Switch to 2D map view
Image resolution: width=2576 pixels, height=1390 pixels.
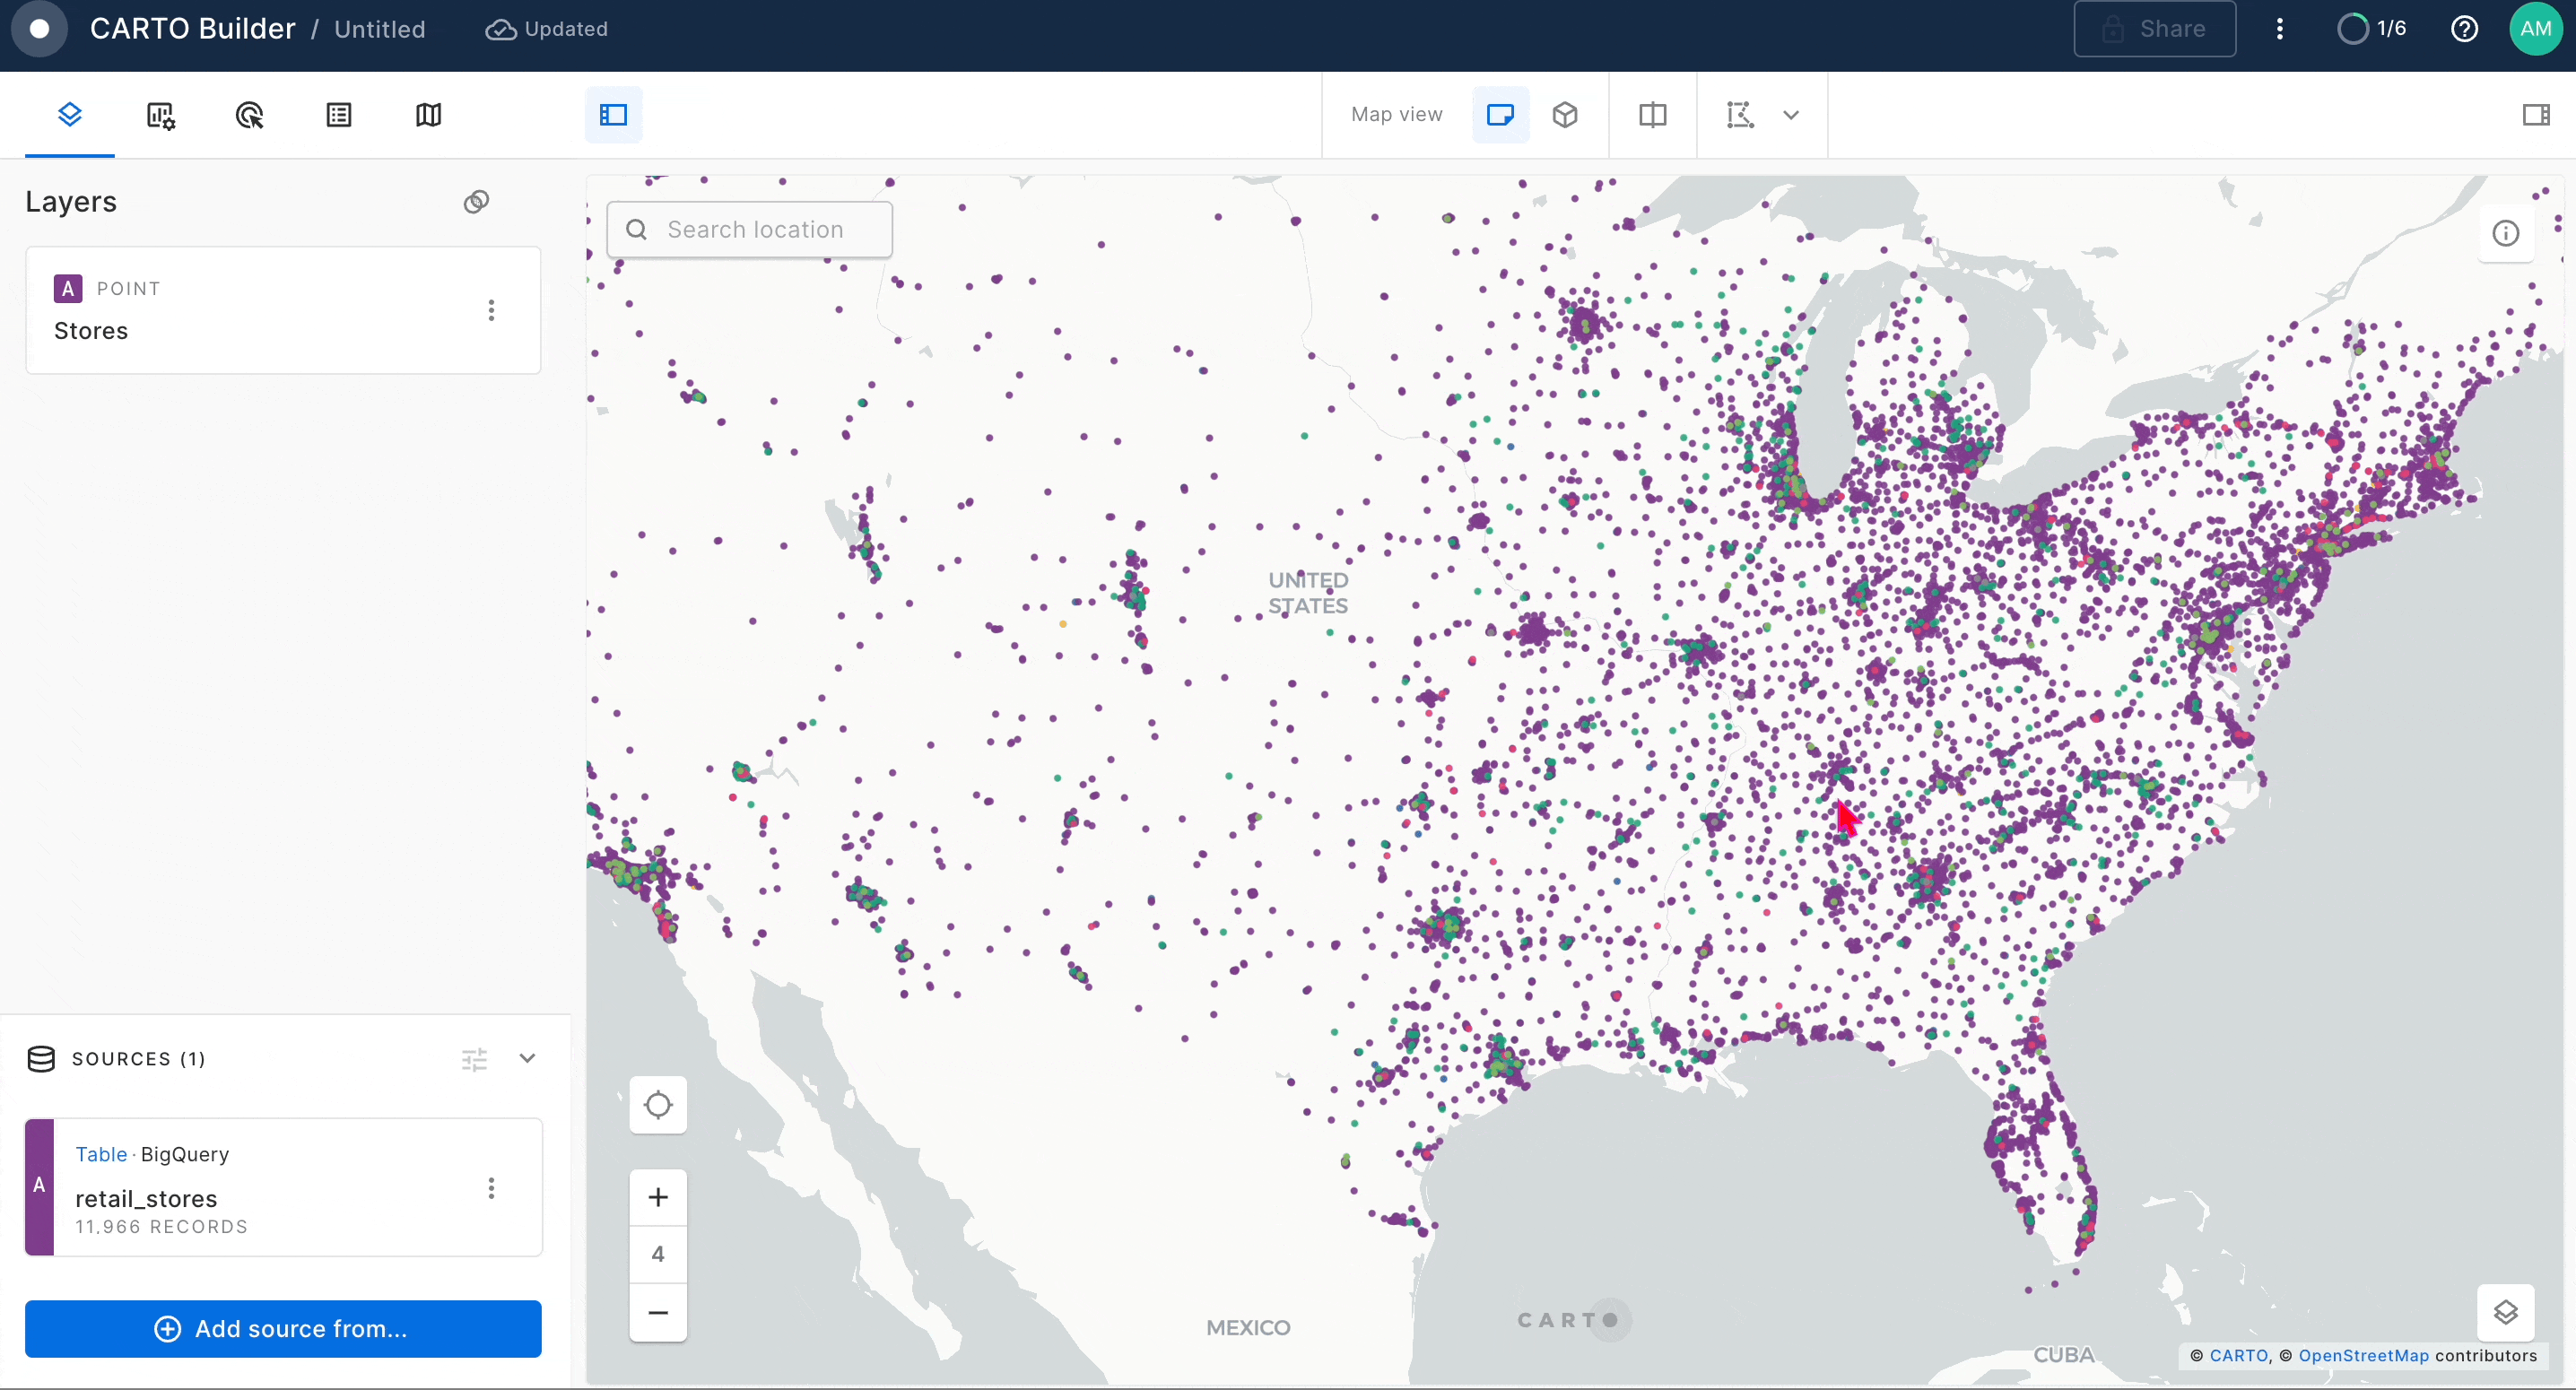pyautogui.click(x=1500, y=115)
